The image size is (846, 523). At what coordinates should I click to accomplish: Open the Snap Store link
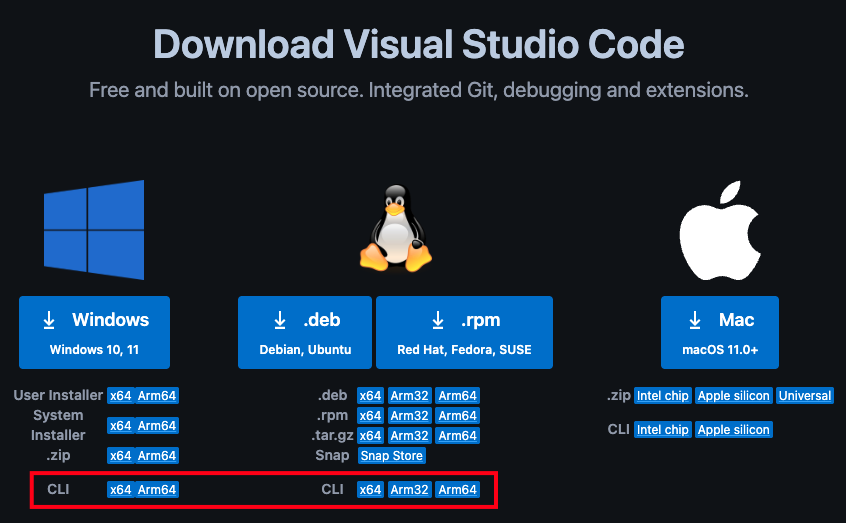pyautogui.click(x=392, y=456)
